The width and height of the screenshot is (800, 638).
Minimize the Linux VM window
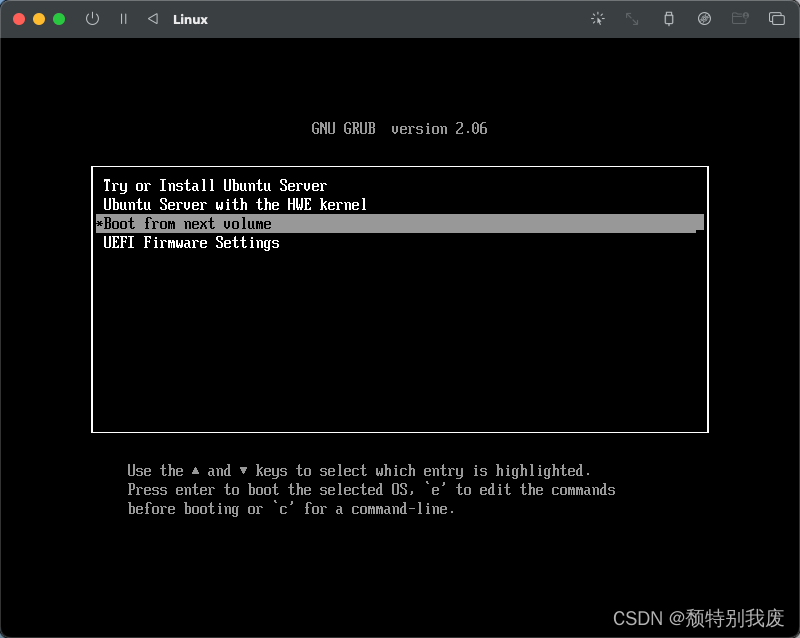click(x=39, y=19)
